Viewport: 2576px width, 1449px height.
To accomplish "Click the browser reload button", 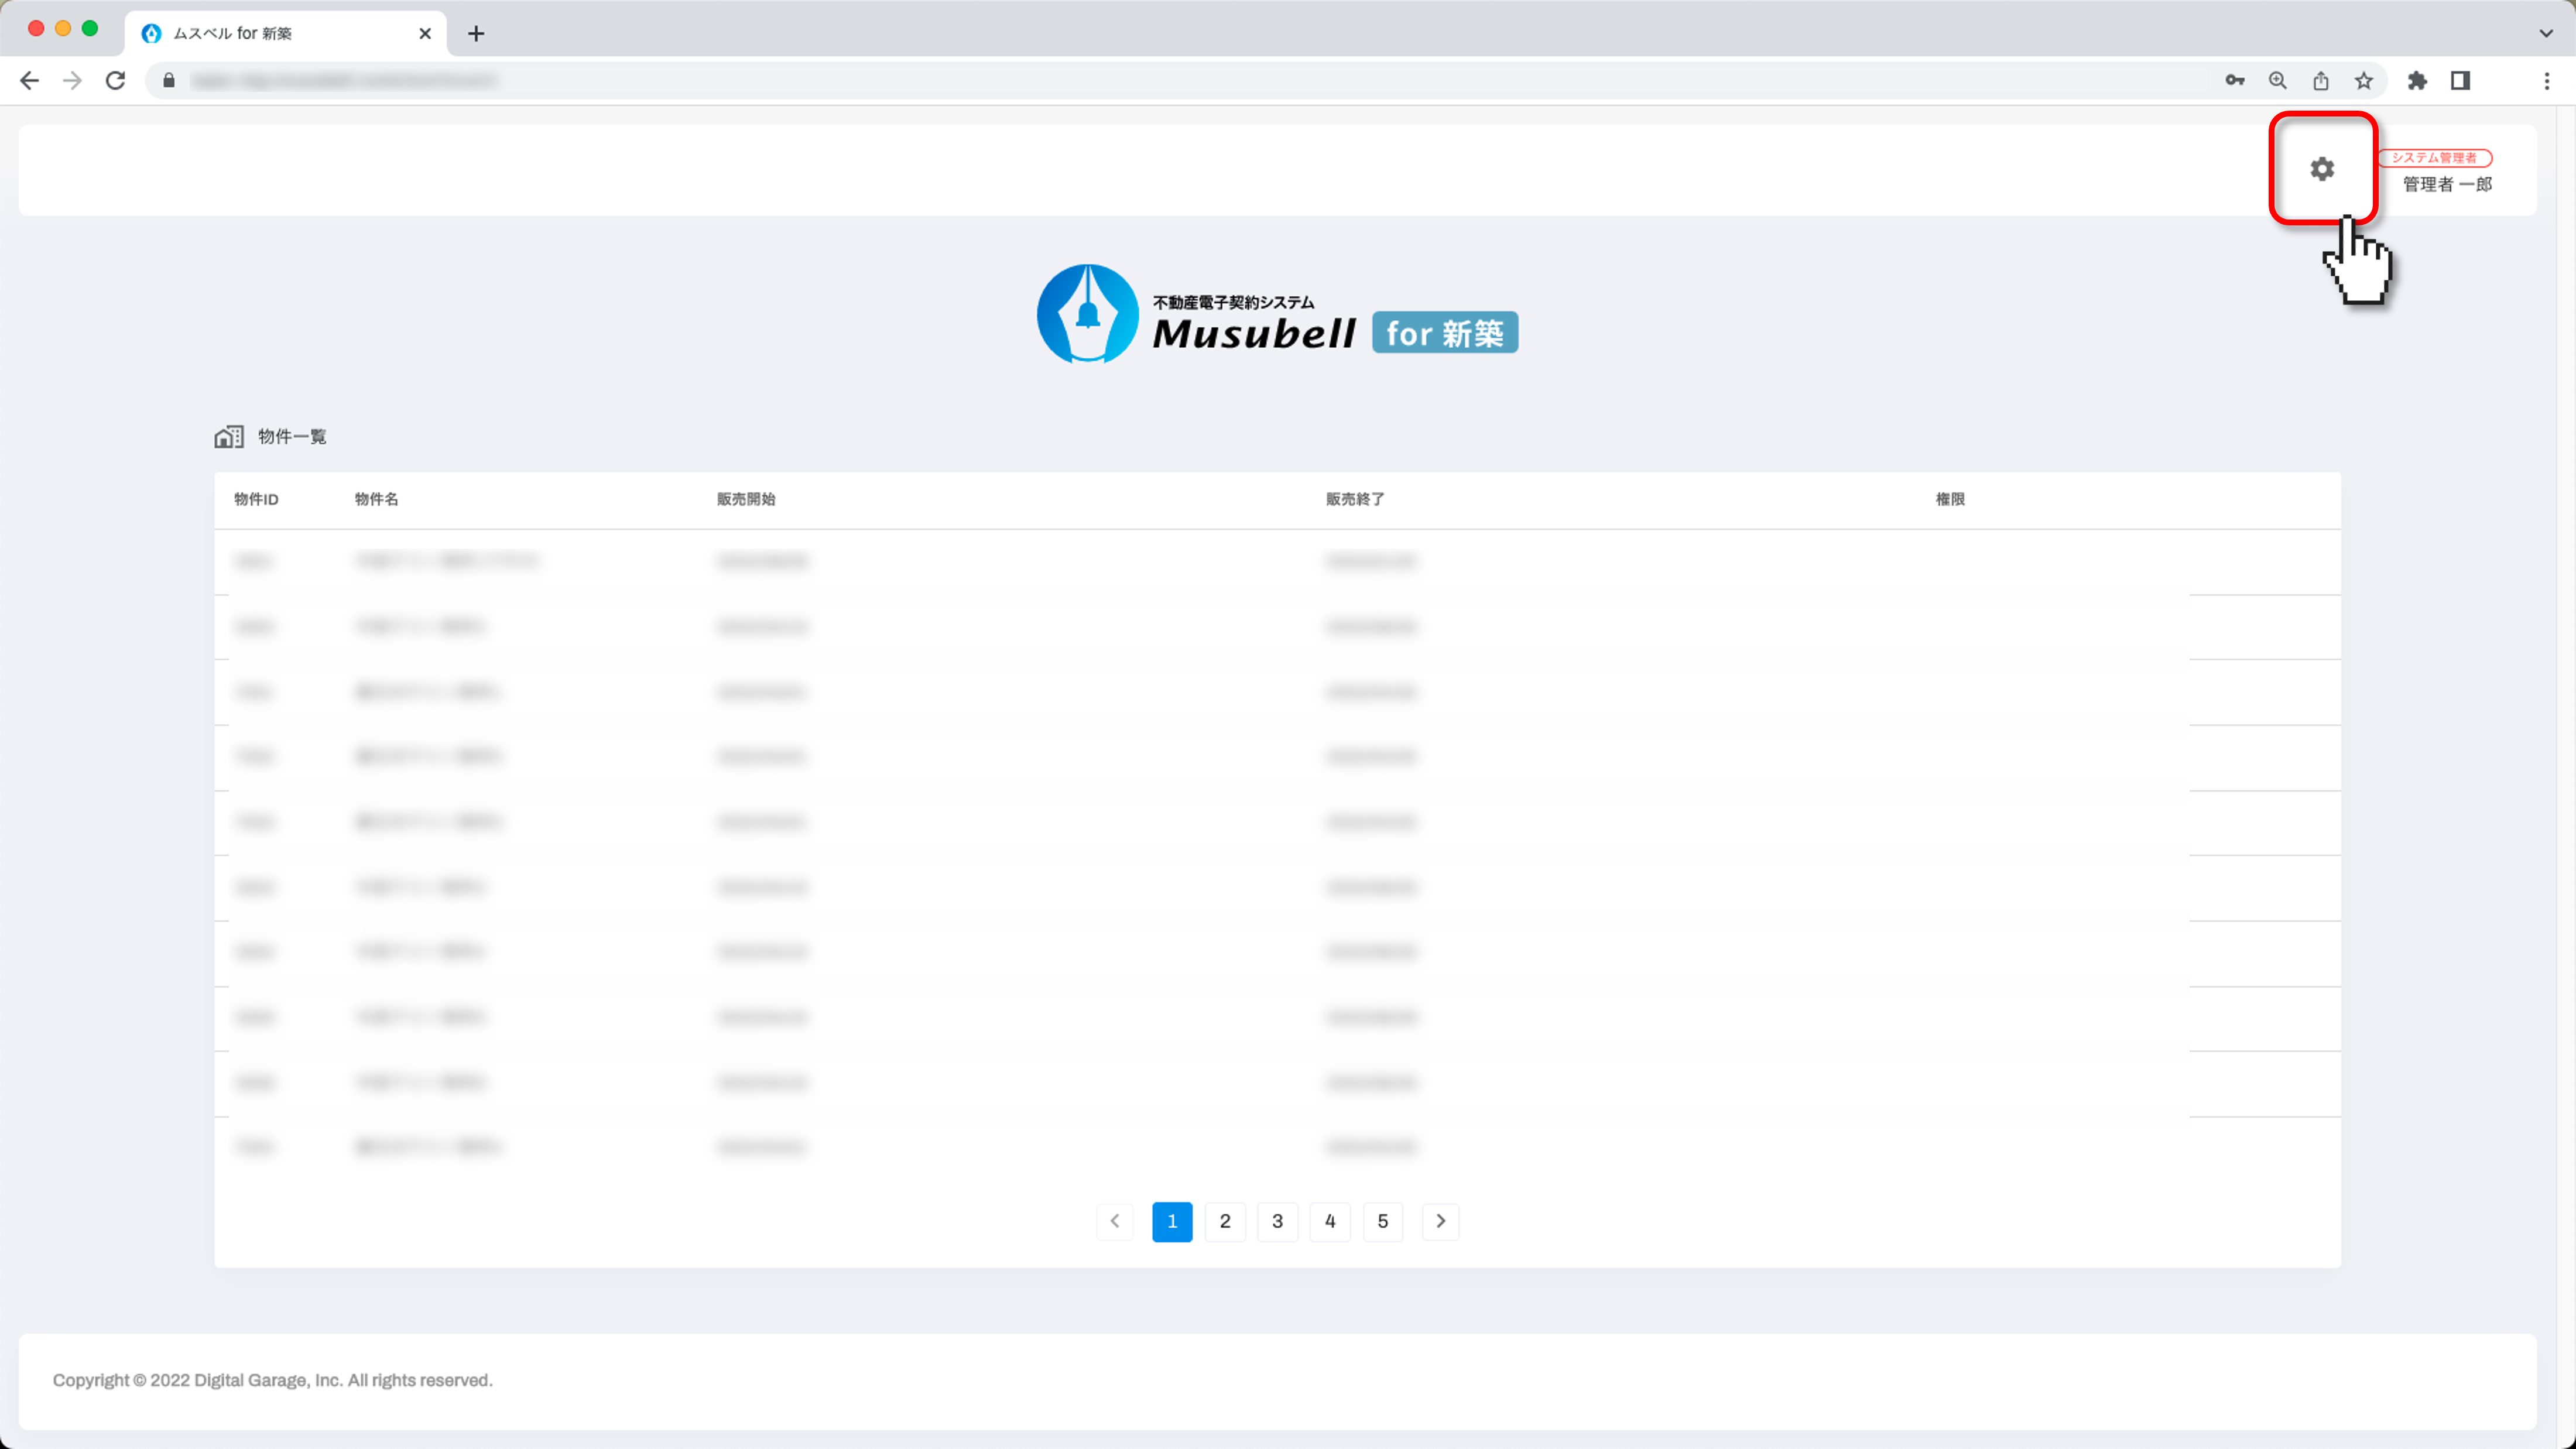I will coord(116,81).
